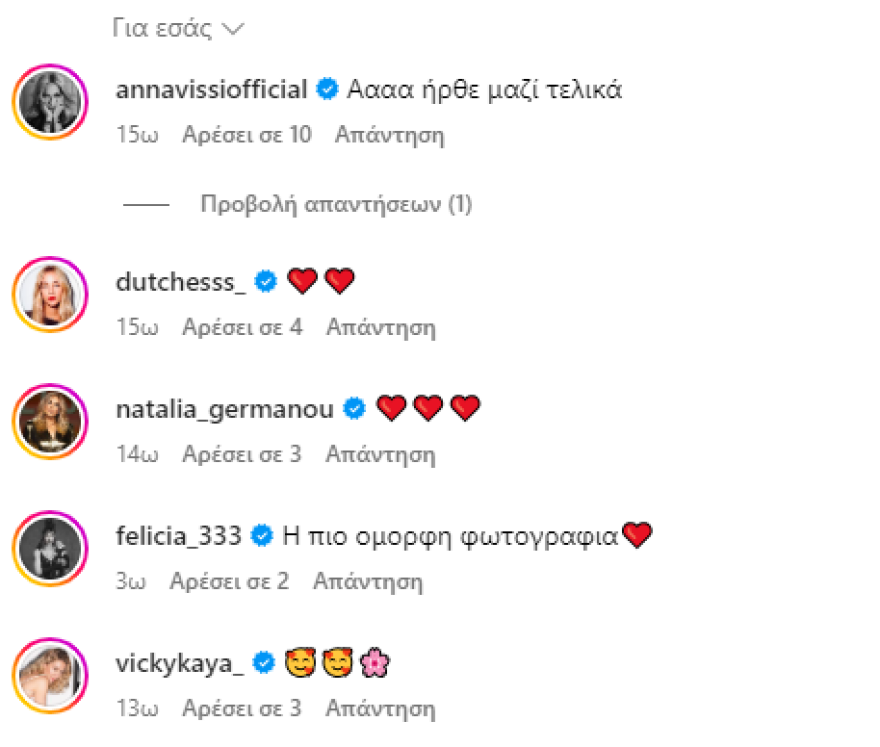Click the '14ω' timestamp on natalia_germanou comment

[137, 454]
